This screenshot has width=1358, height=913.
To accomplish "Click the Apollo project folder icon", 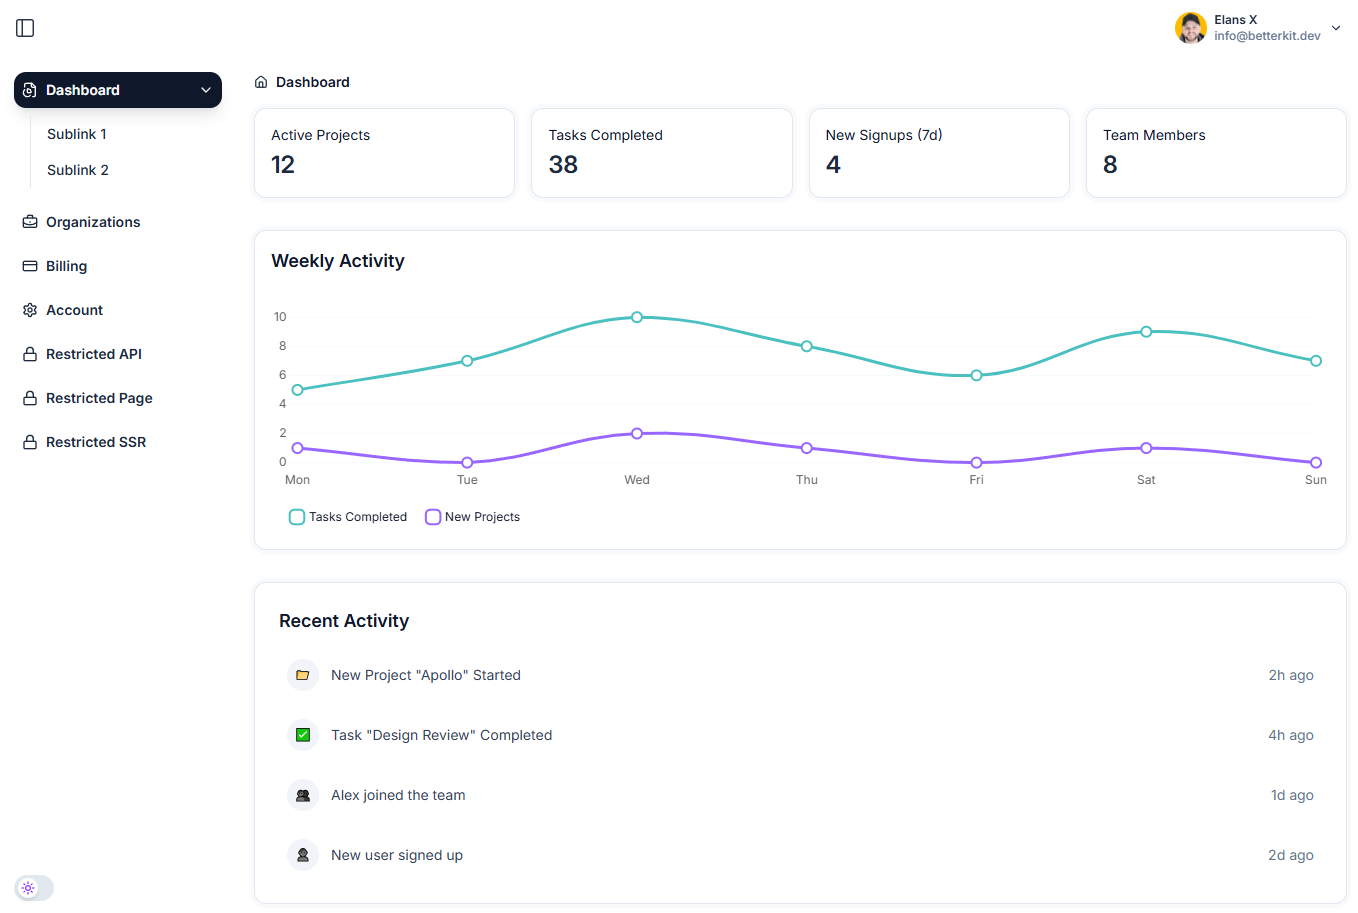I will (303, 675).
